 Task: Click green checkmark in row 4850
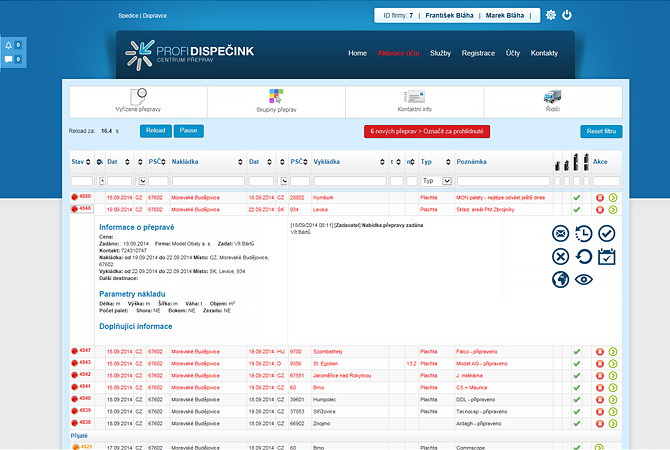click(x=576, y=198)
